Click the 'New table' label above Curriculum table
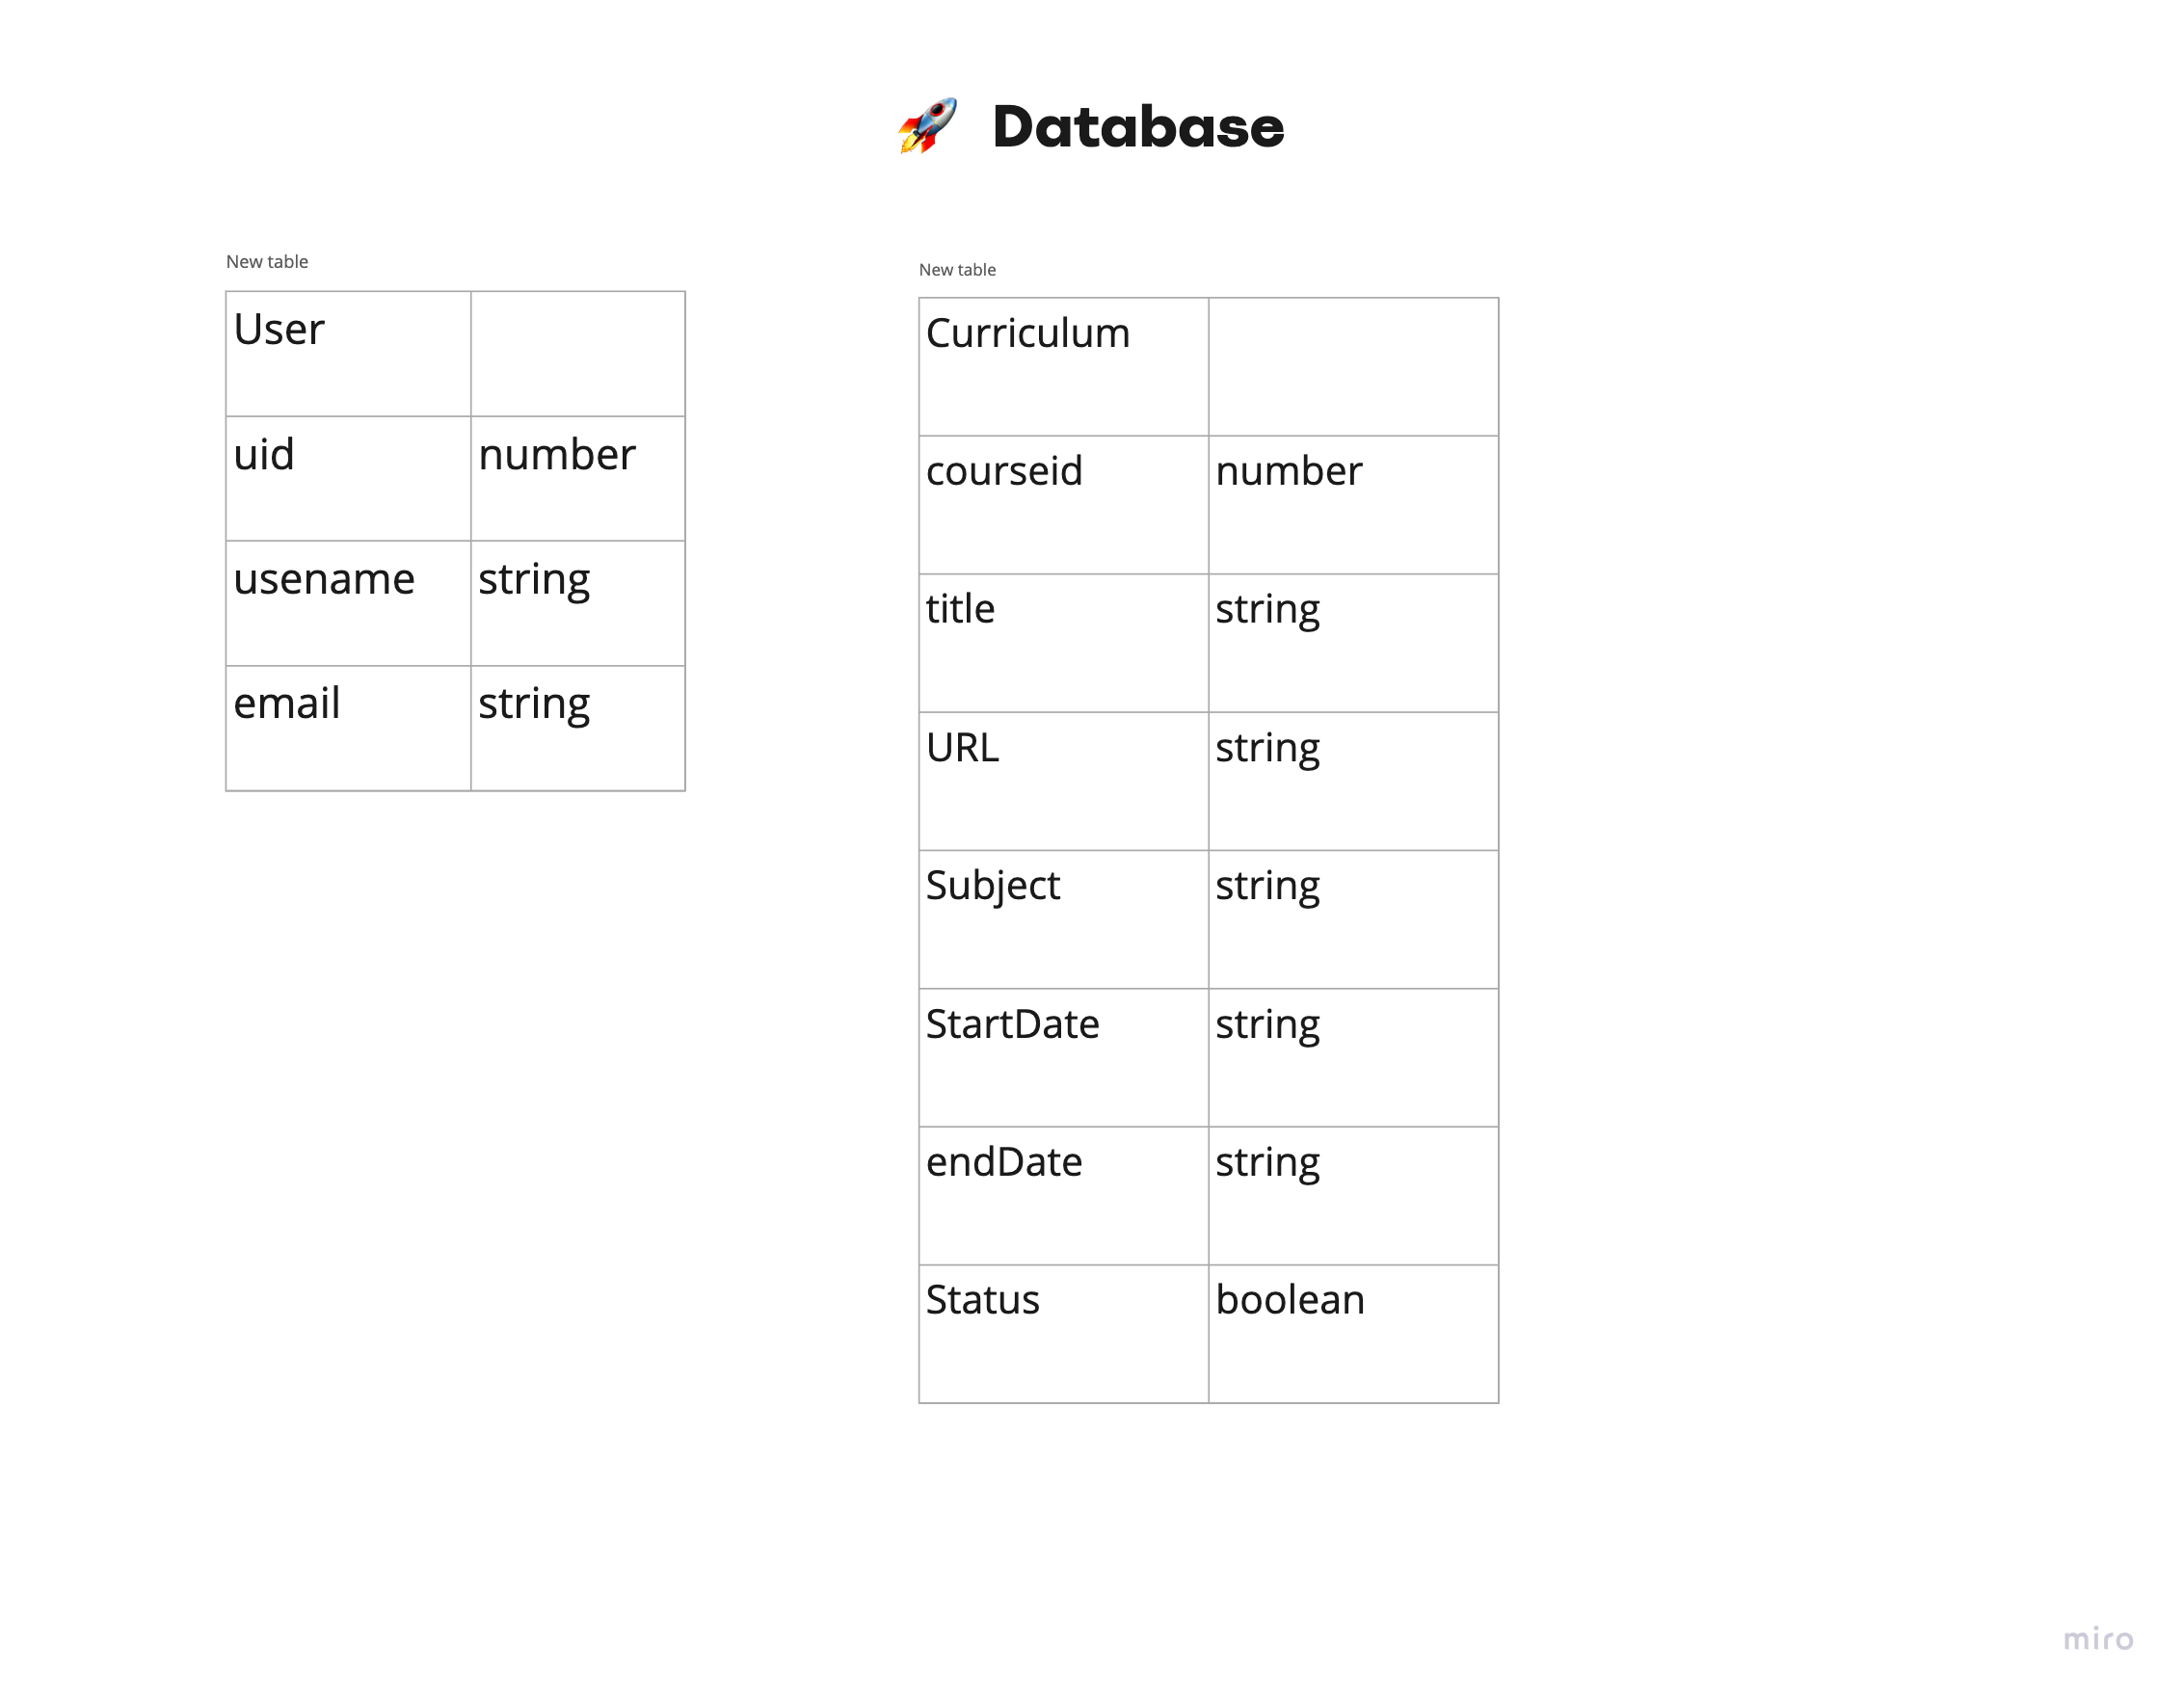The height and width of the screenshot is (1700, 2184). tap(957, 270)
